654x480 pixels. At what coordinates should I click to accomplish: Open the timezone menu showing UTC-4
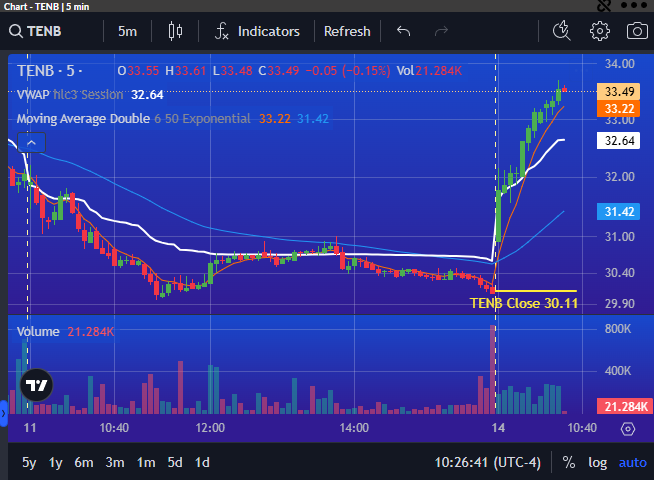click(488, 462)
